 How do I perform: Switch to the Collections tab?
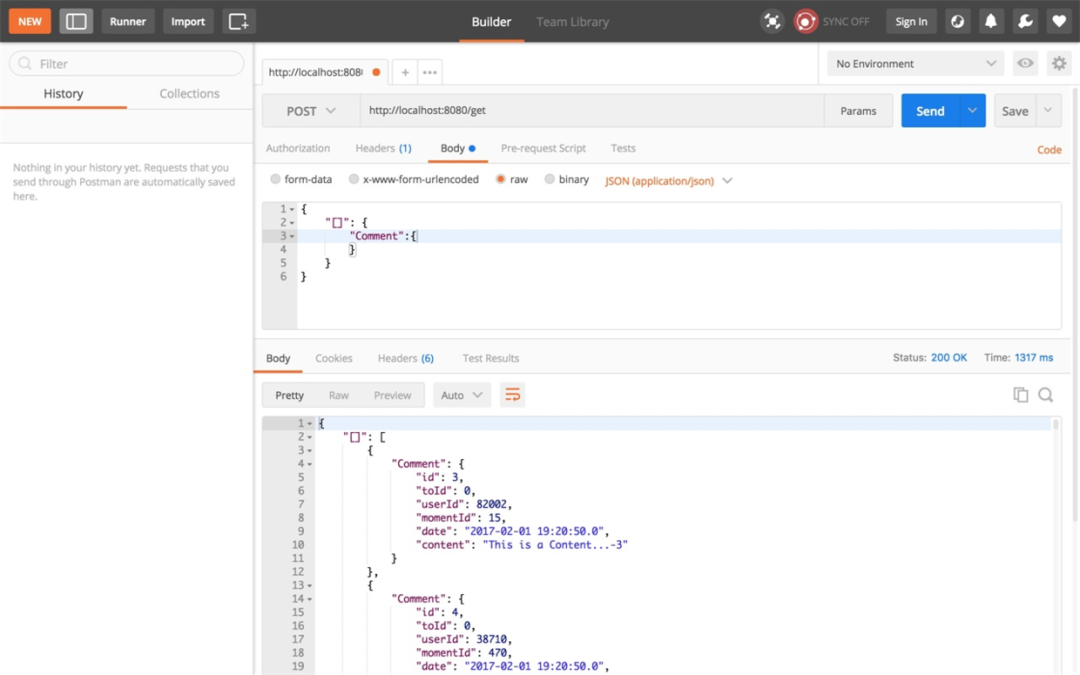tap(189, 94)
